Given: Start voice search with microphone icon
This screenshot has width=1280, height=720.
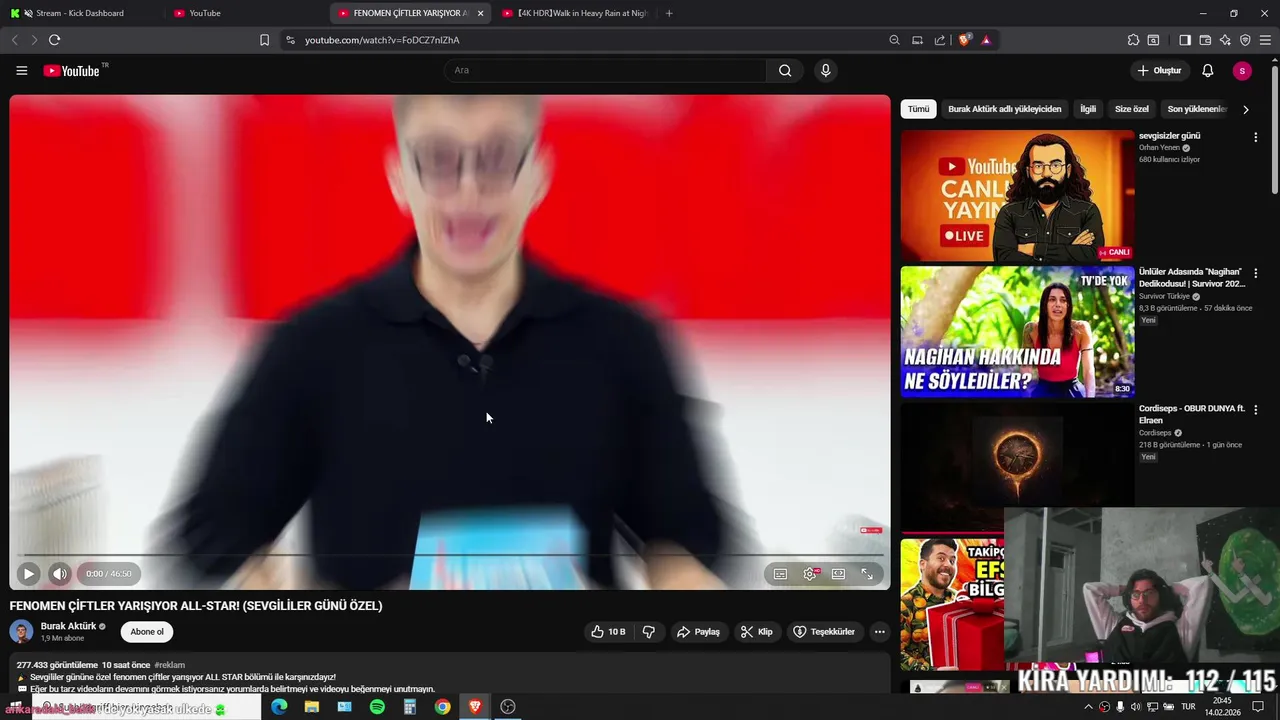Looking at the screenshot, I should 825,70.
